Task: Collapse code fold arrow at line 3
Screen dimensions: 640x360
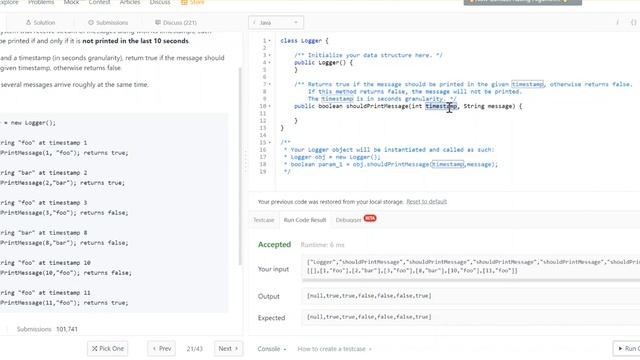Action: click(269, 55)
